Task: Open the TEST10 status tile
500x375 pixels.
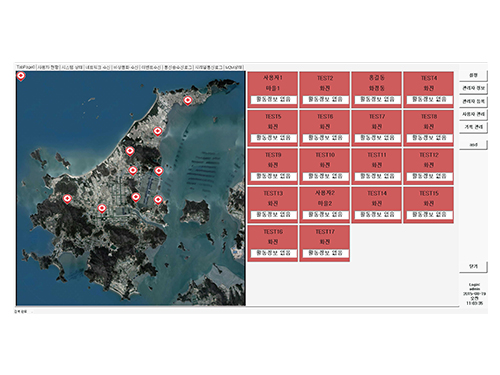Action: [325, 166]
